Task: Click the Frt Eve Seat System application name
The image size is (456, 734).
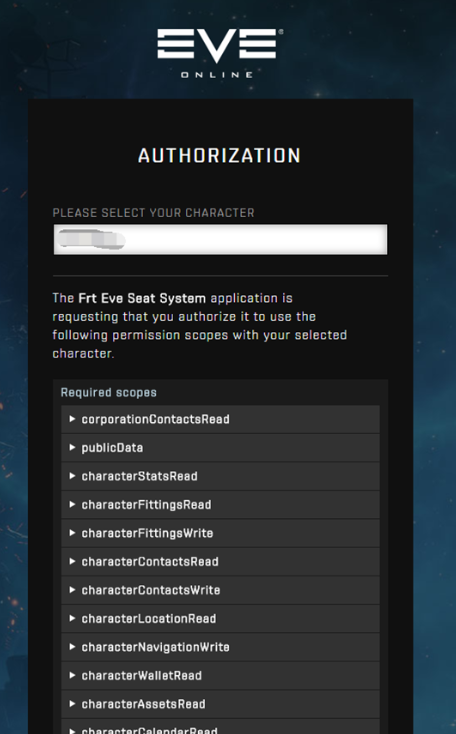Action: click(142, 298)
